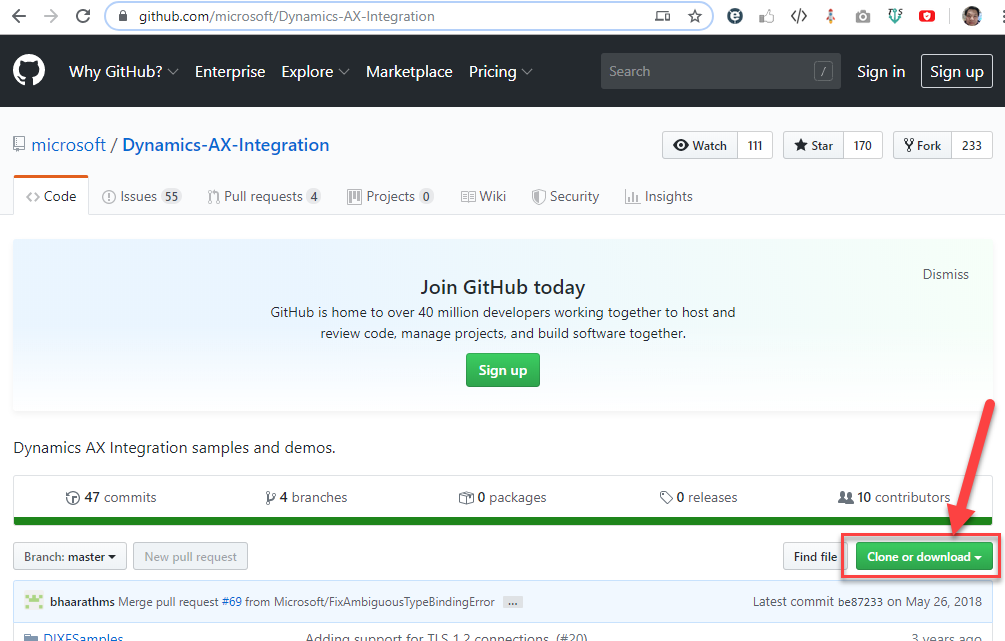Switch to the Pull requests tab
Viewport: 1005px width, 641px height.
tap(263, 196)
